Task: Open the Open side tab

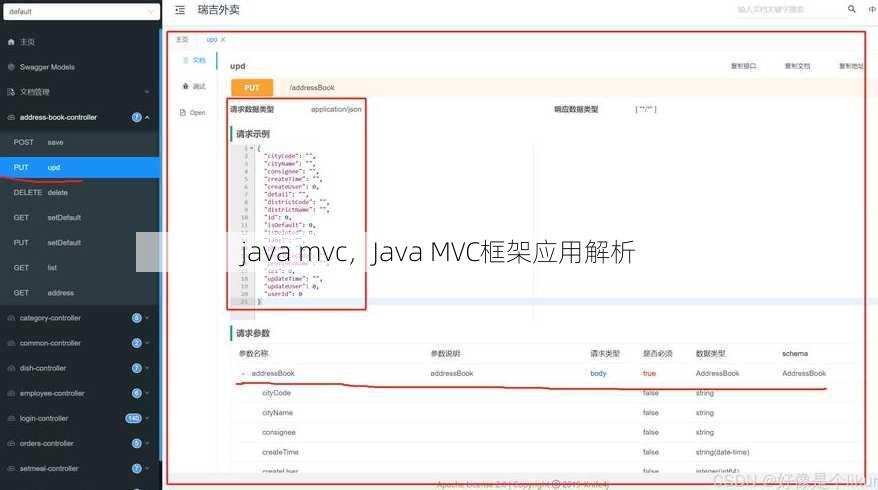Action: 193,113
